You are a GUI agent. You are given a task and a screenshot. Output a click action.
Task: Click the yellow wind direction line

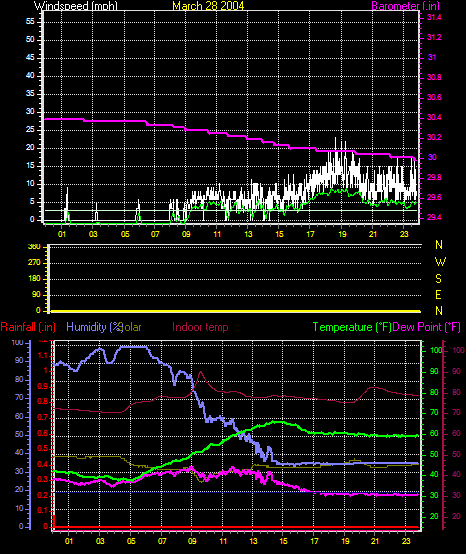(236, 311)
